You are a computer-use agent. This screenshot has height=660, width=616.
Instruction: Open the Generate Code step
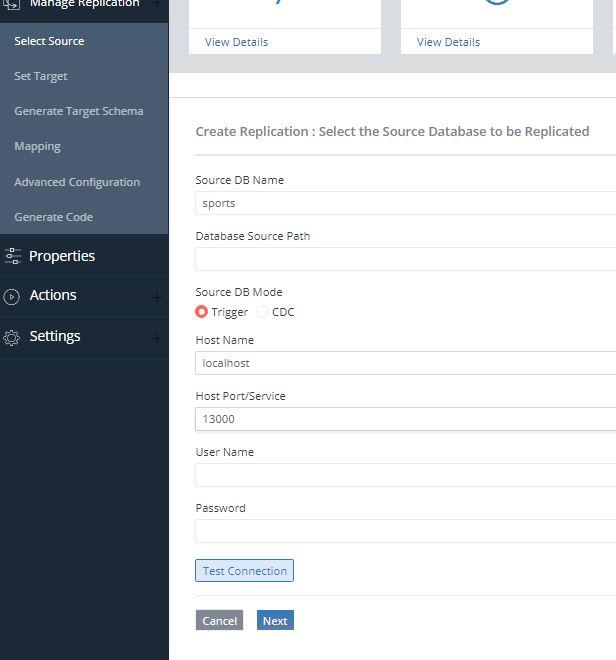click(x=53, y=217)
